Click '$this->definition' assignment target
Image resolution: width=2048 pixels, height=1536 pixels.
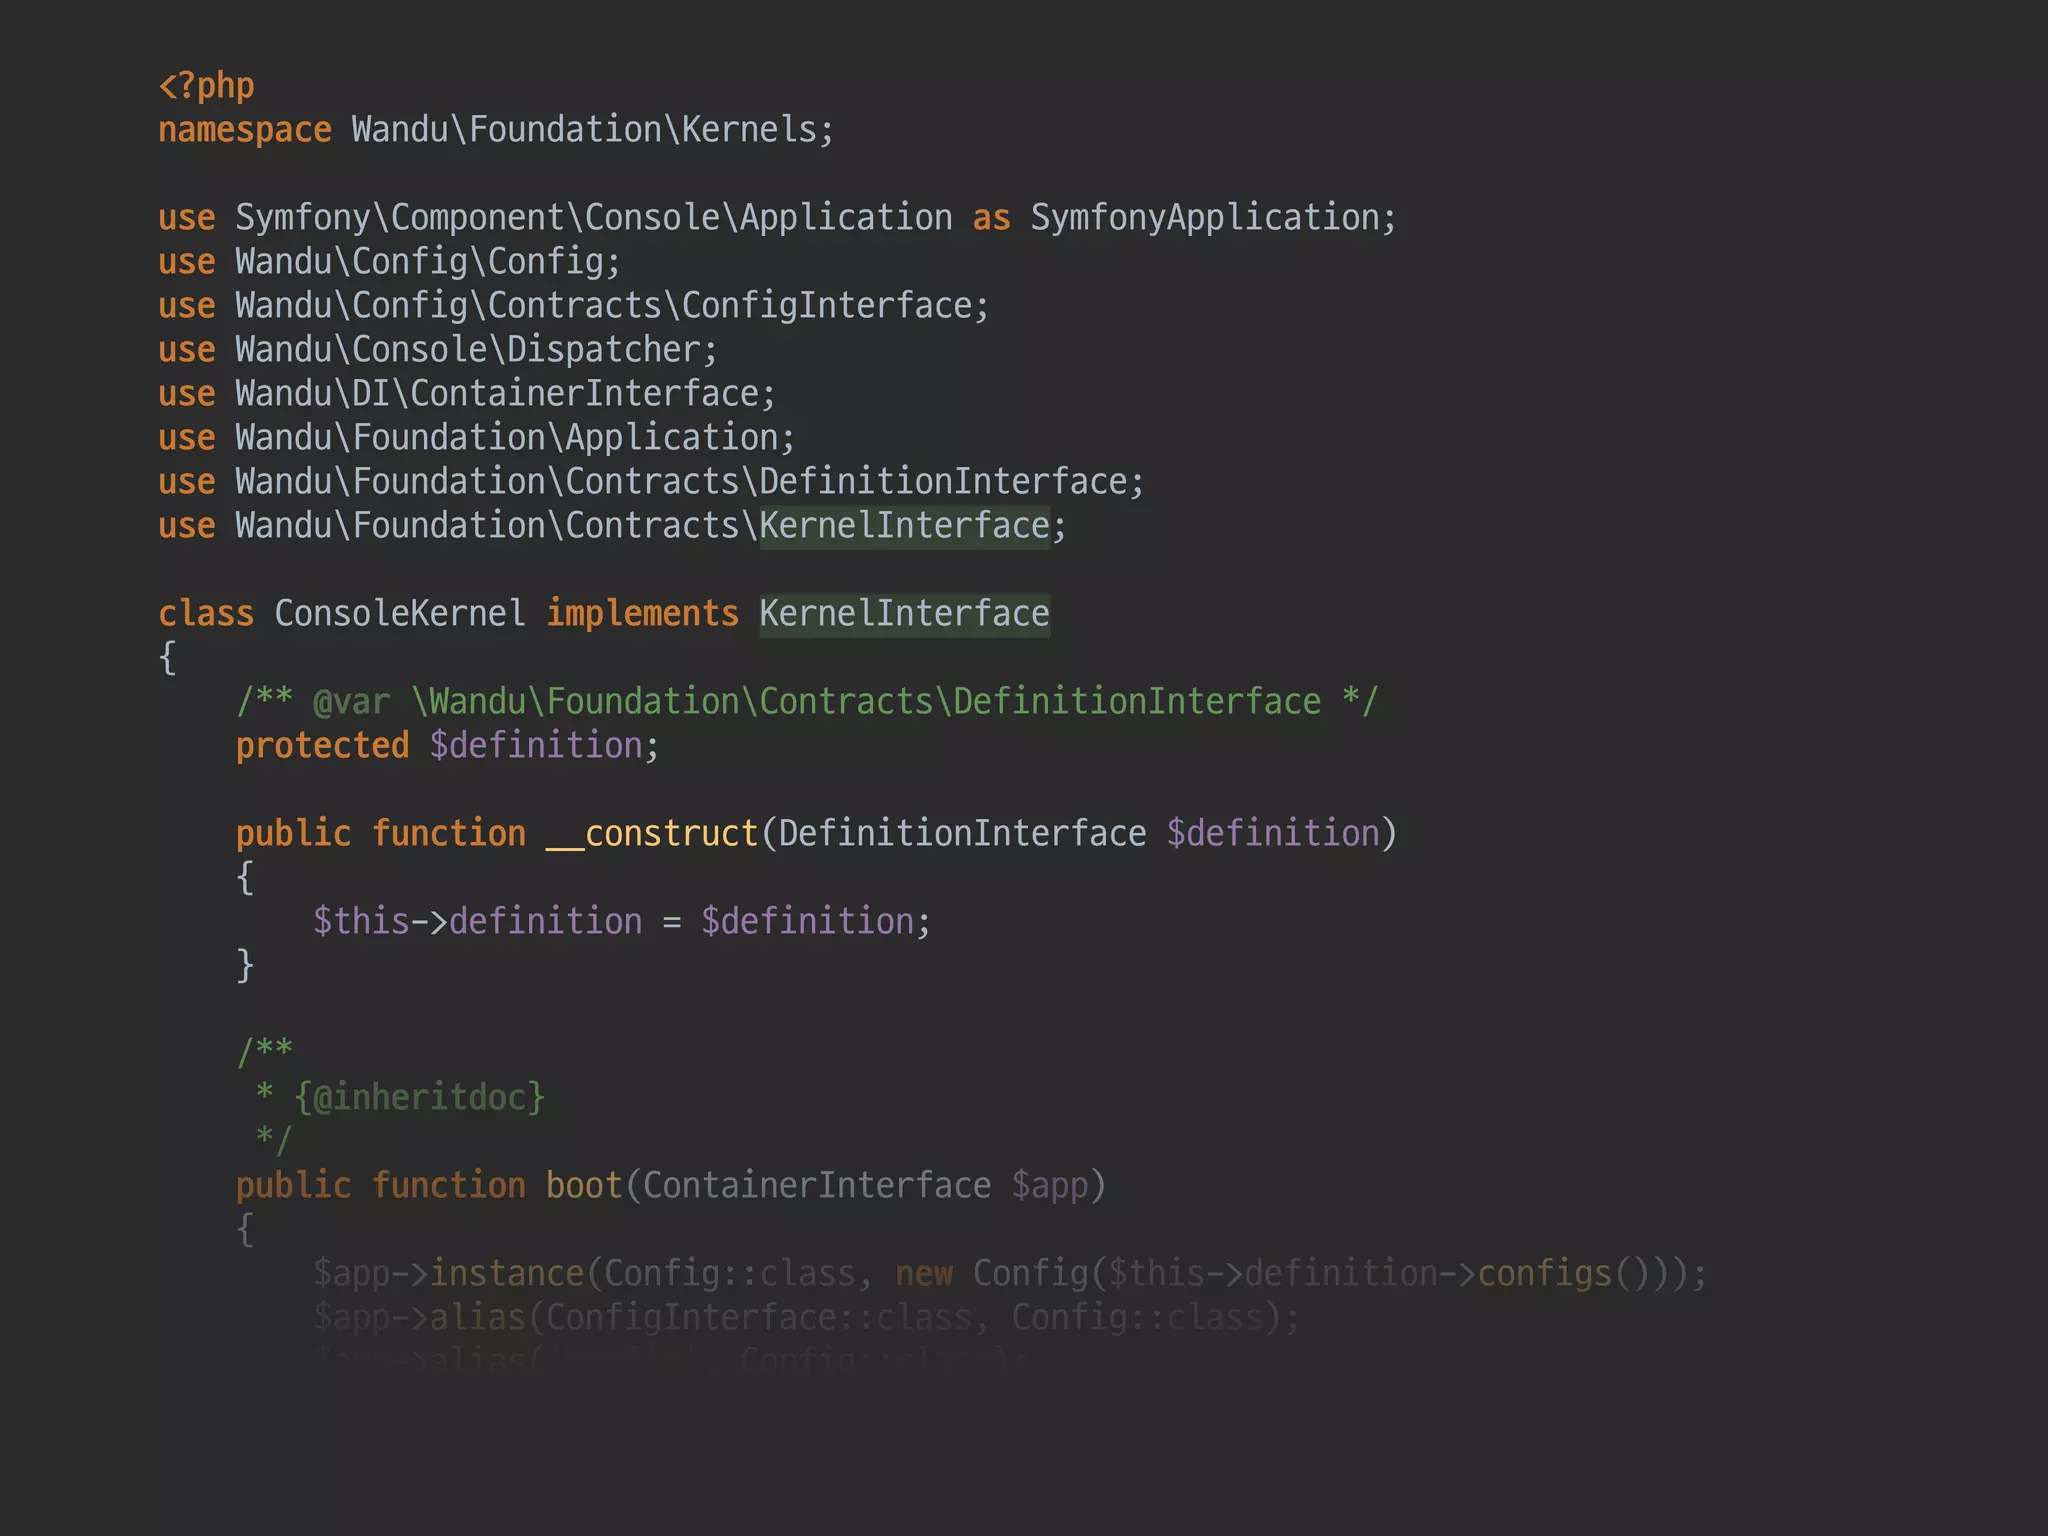tap(477, 922)
